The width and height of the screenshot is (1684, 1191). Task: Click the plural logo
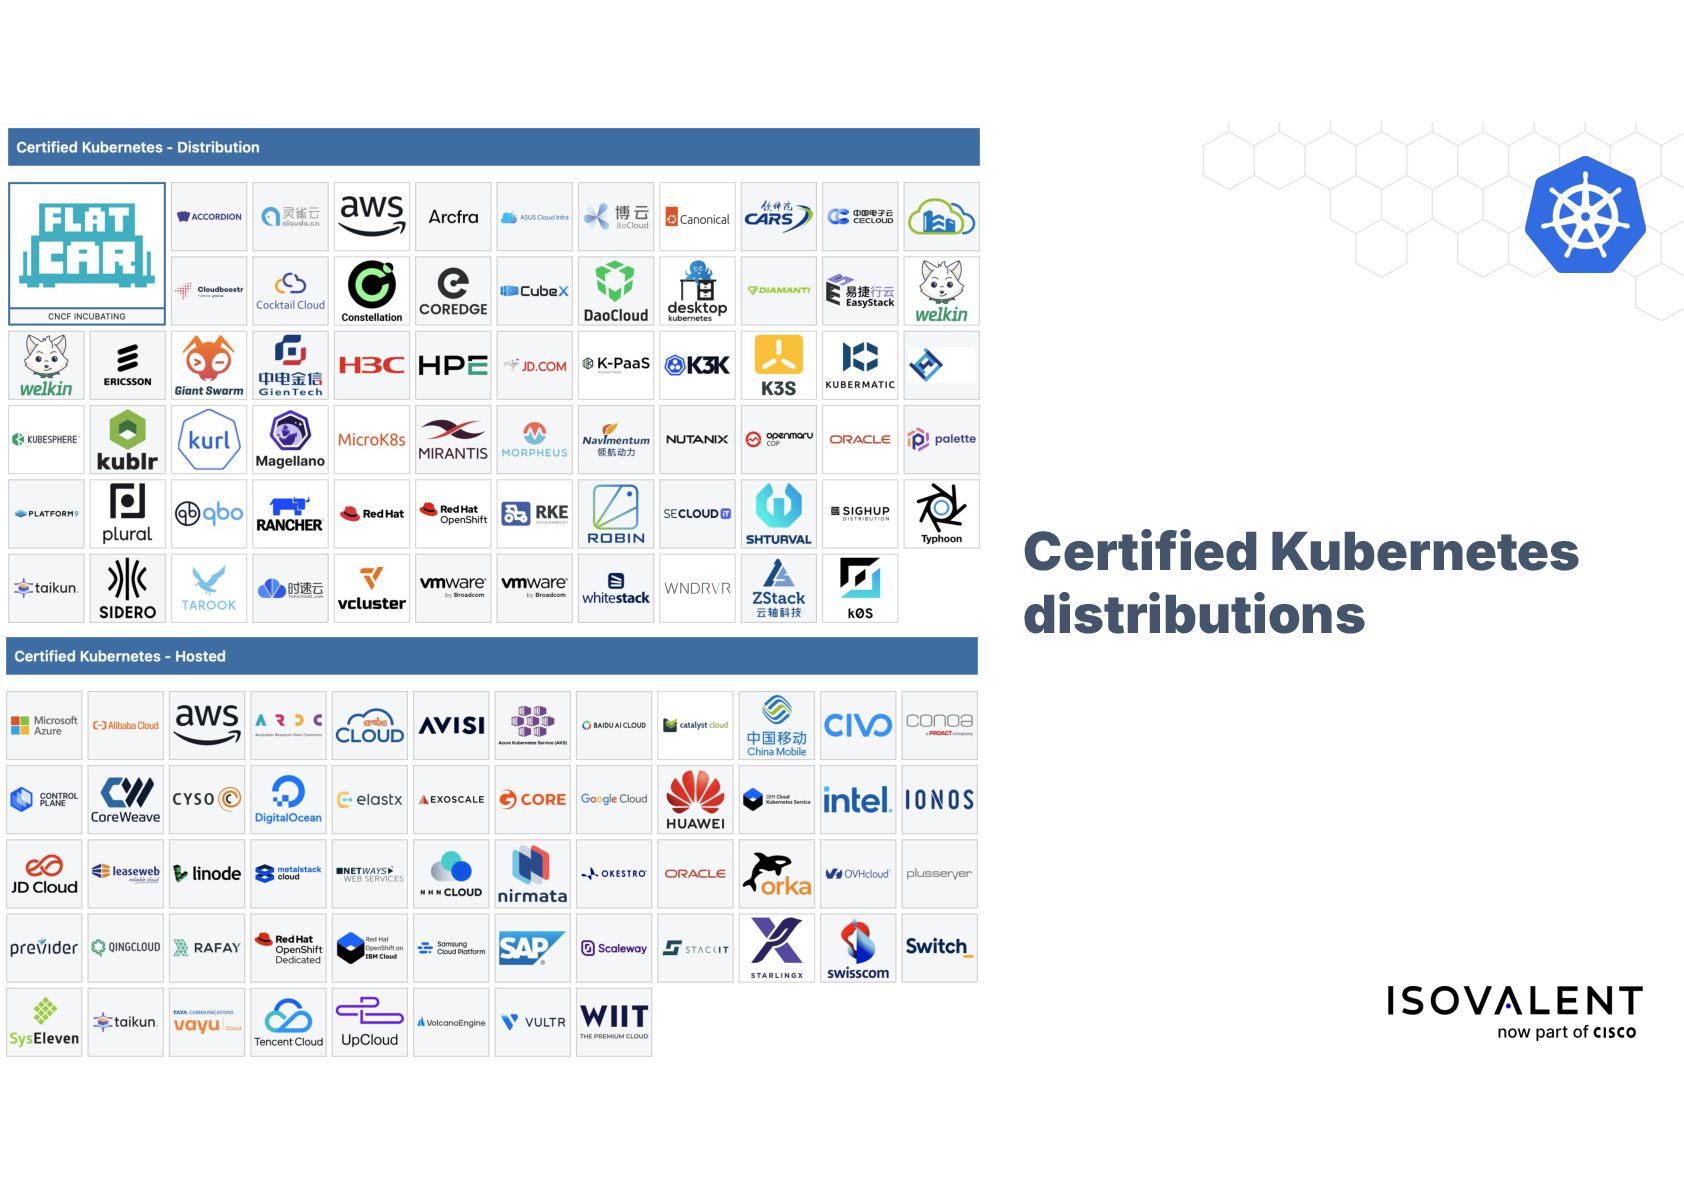[127, 514]
